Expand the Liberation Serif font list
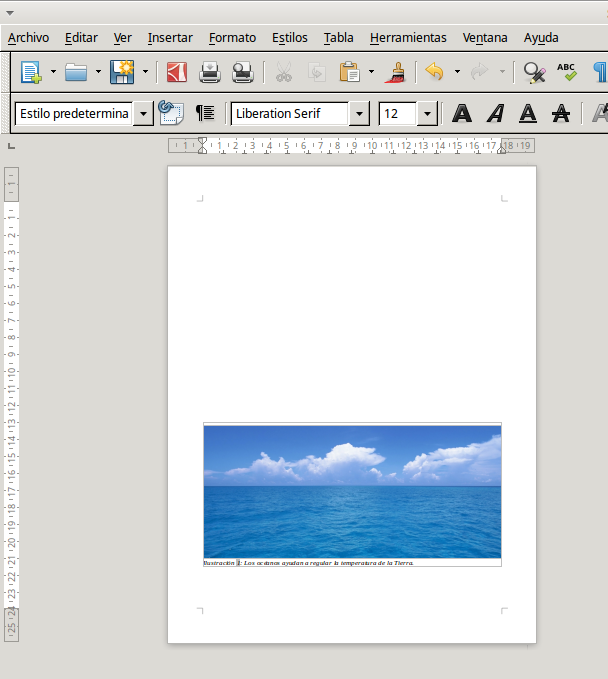 point(359,114)
